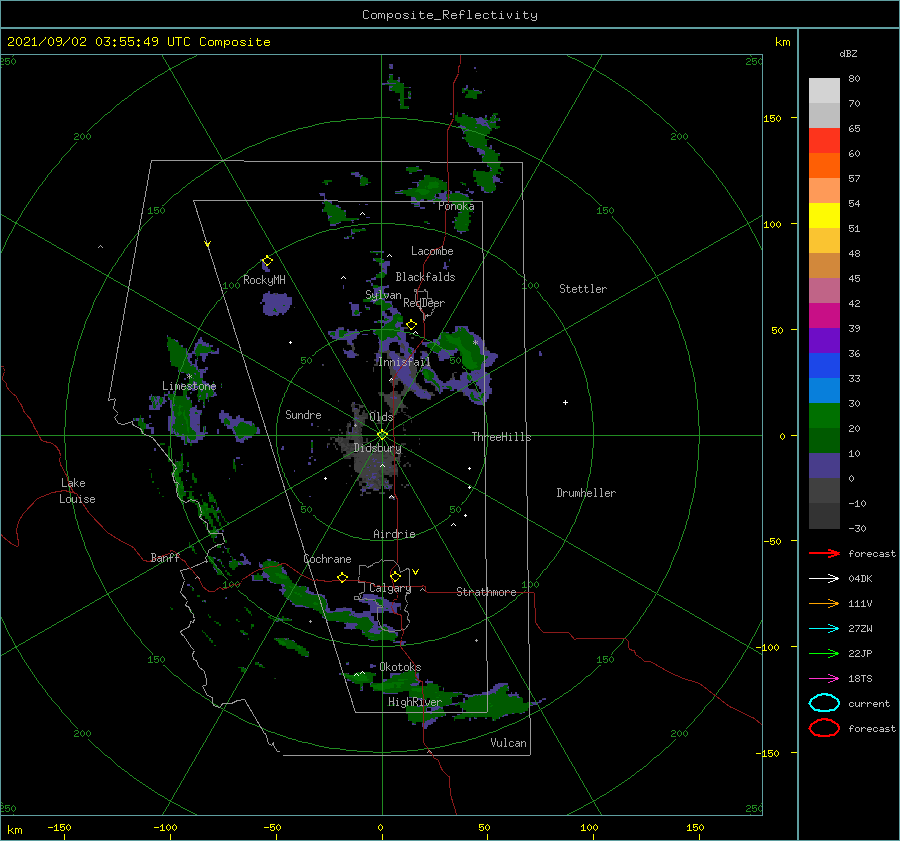Click the Sundre town label

303,414
